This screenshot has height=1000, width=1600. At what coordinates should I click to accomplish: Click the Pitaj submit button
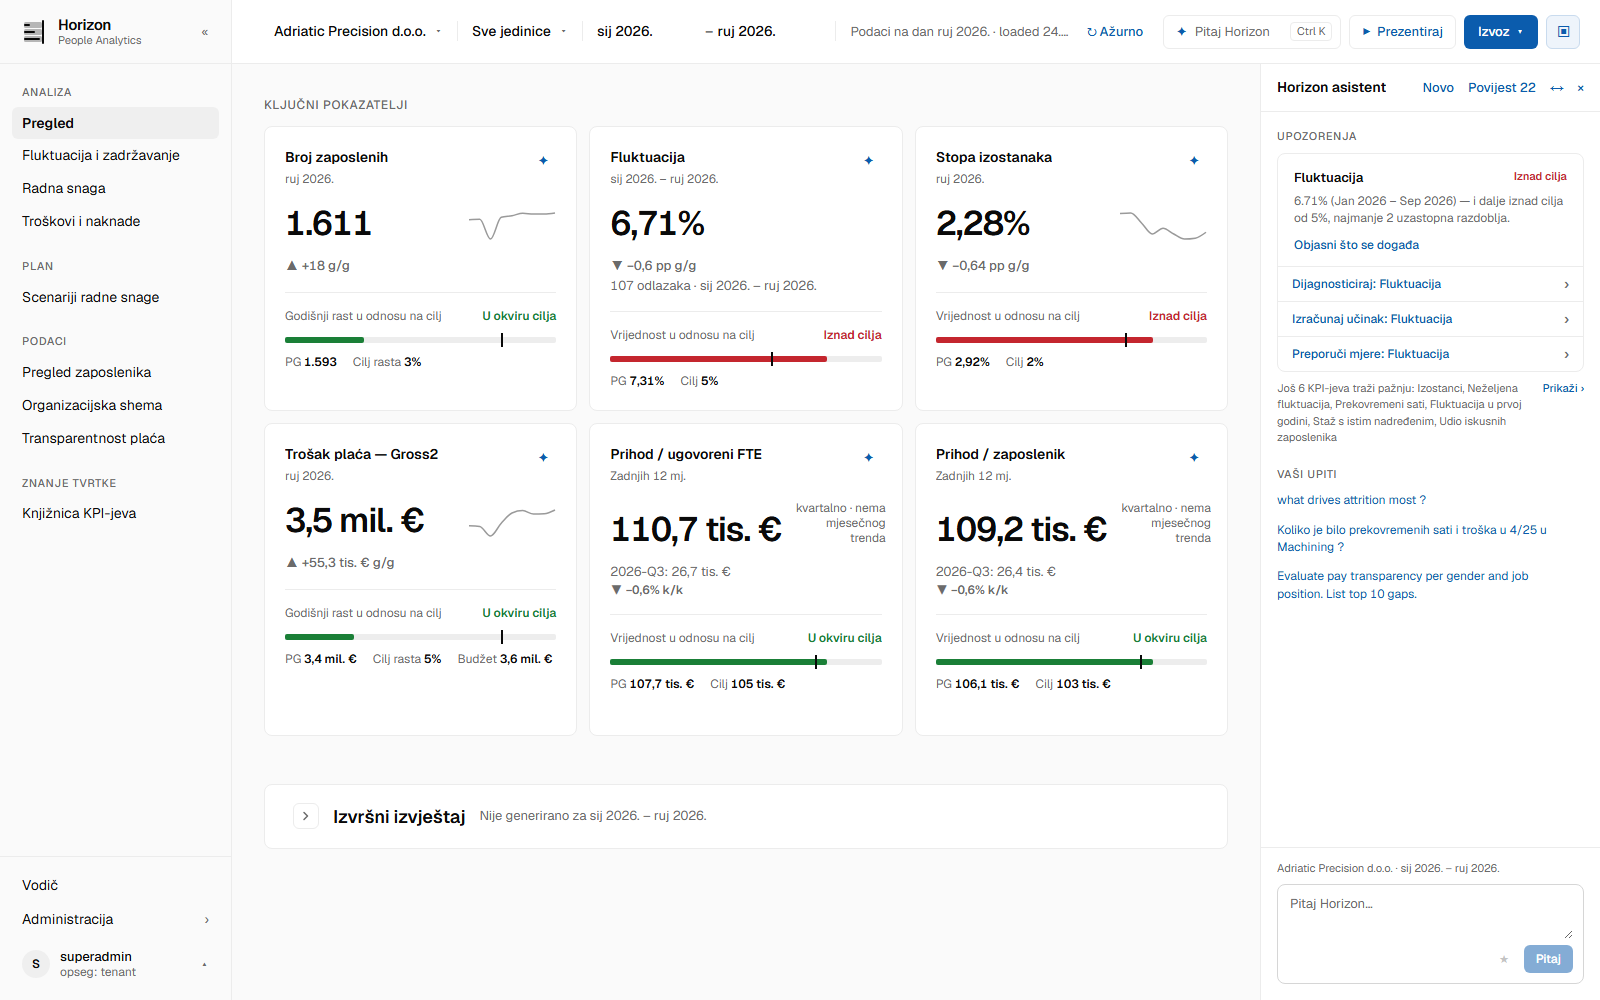[1548, 959]
